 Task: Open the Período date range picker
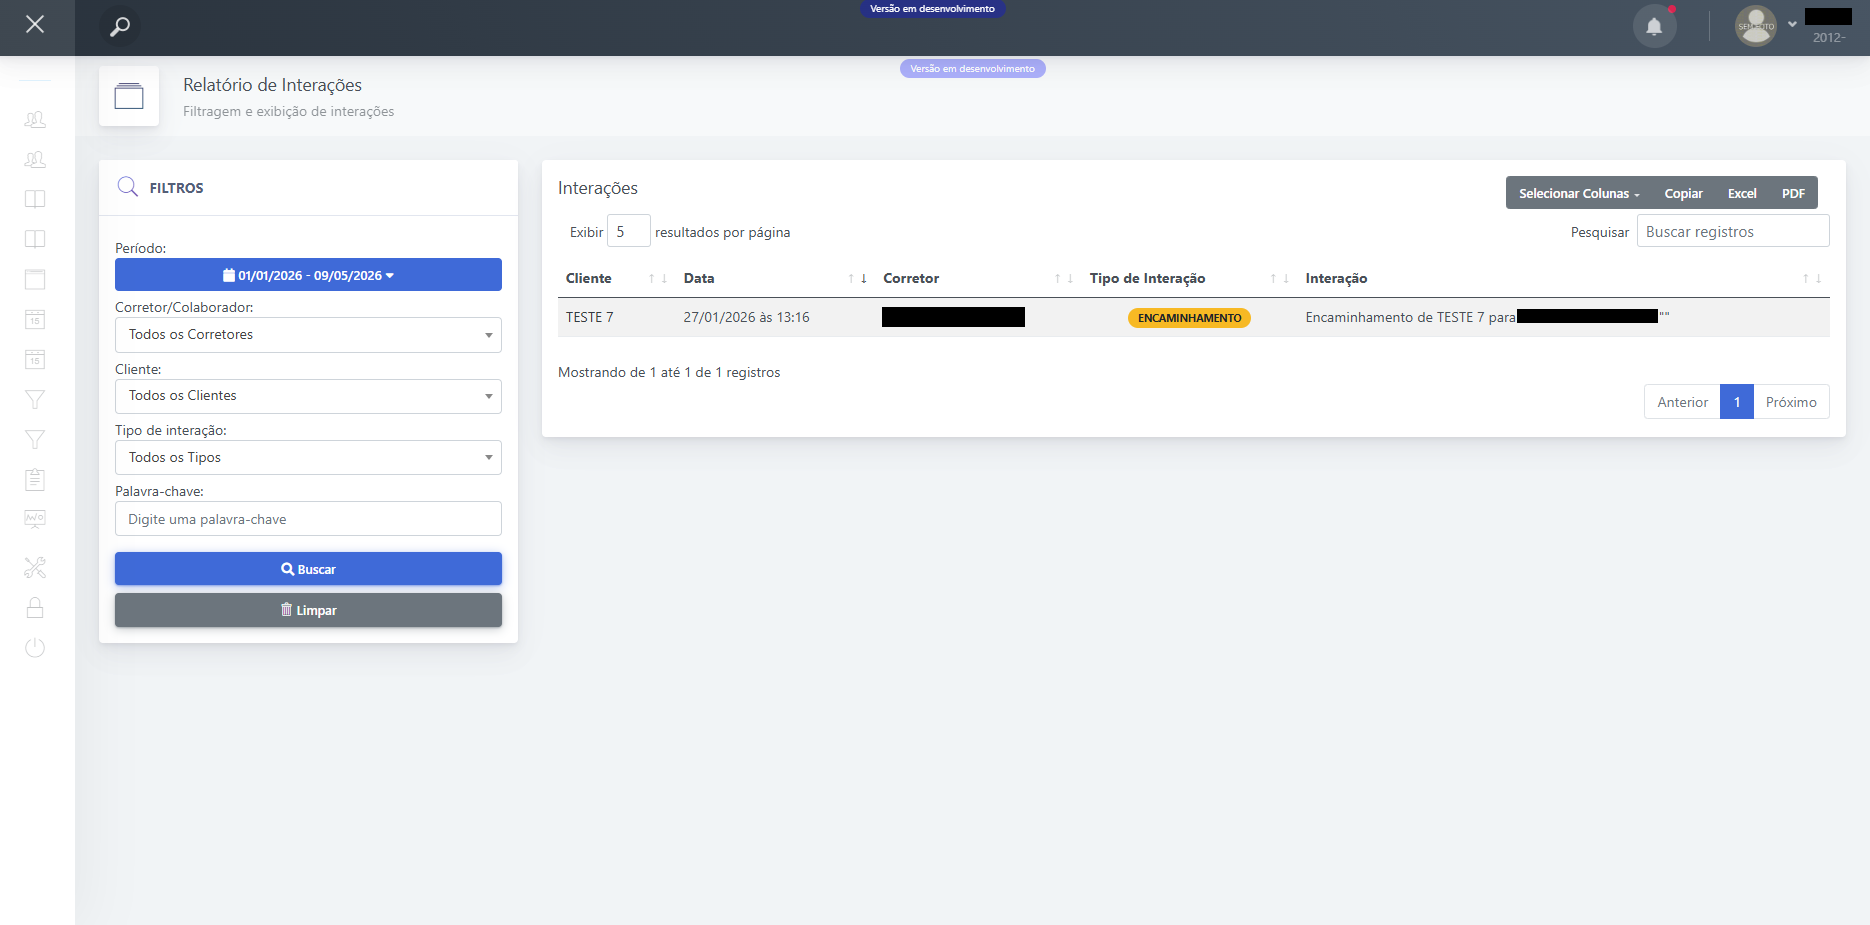tap(308, 275)
